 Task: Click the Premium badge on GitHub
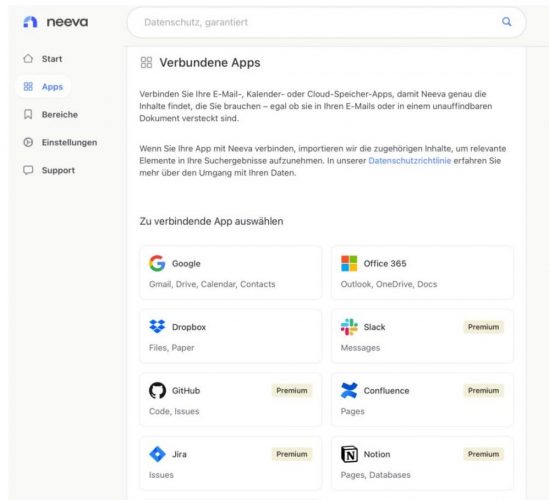(x=292, y=390)
